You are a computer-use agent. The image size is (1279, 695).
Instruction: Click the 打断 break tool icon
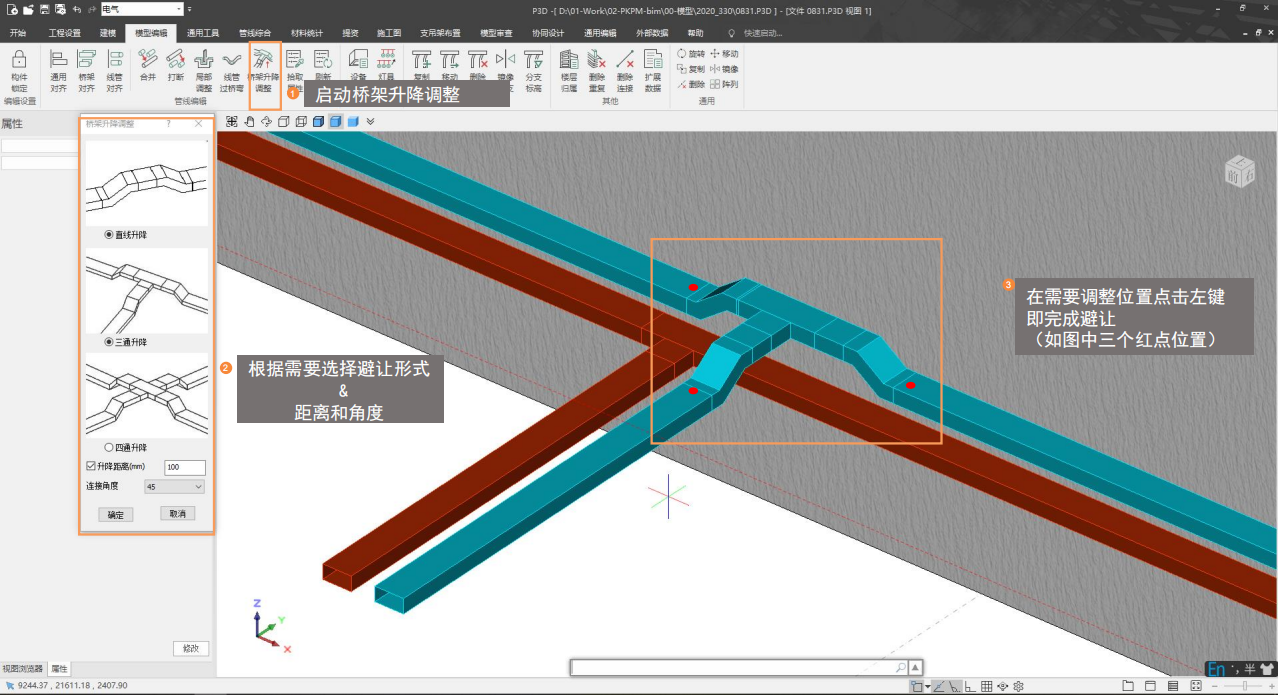(x=176, y=66)
